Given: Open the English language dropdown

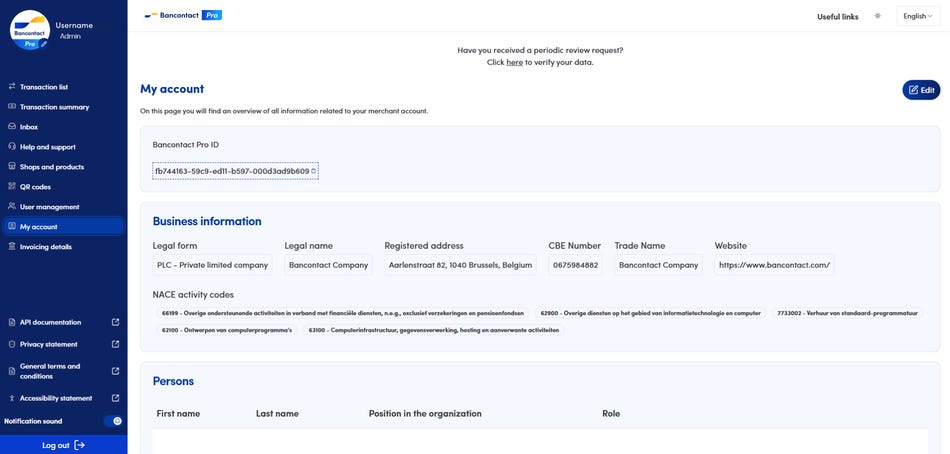Looking at the screenshot, I should click(917, 16).
